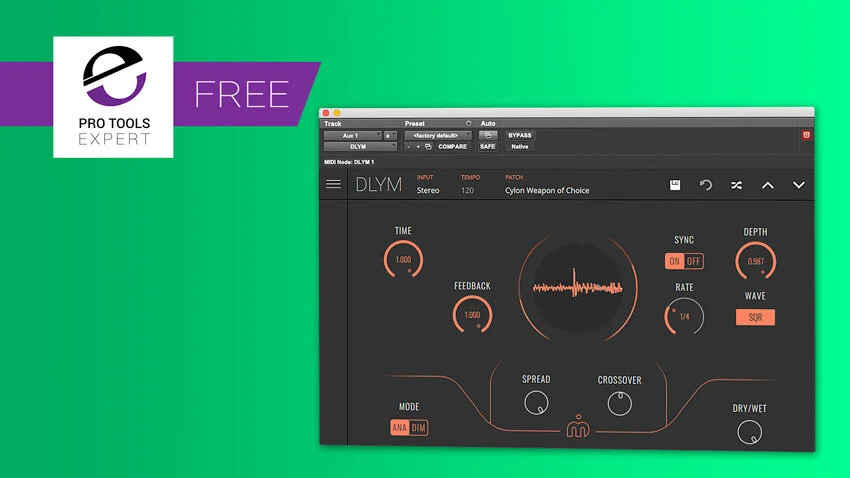Click the DLYM title text

point(378,185)
